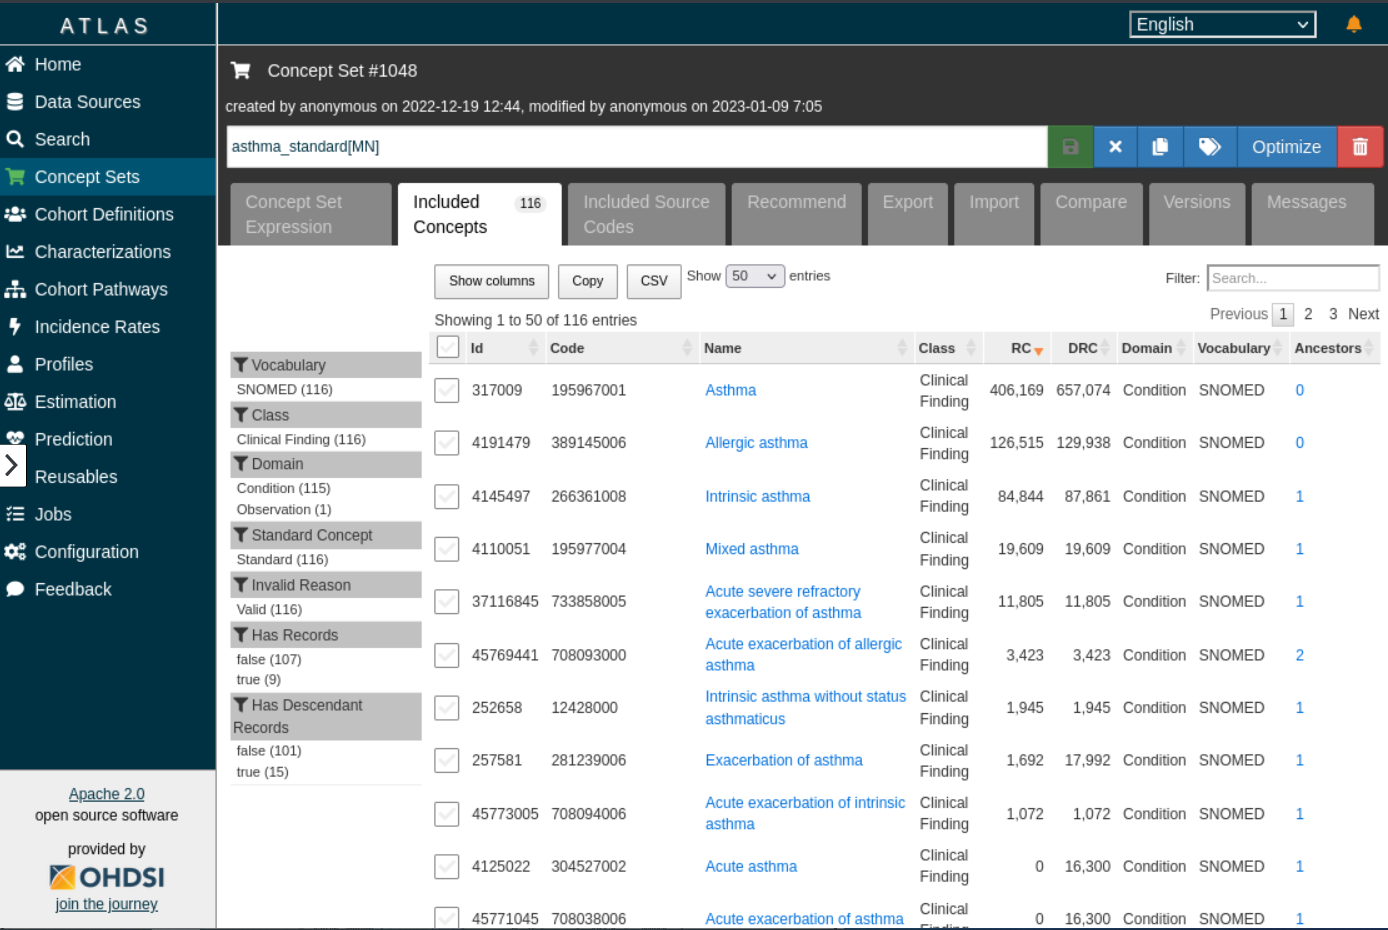Switch to Concept Set Expression tab
The height and width of the screenshot is (930, 1388).
tap(310, 214)
